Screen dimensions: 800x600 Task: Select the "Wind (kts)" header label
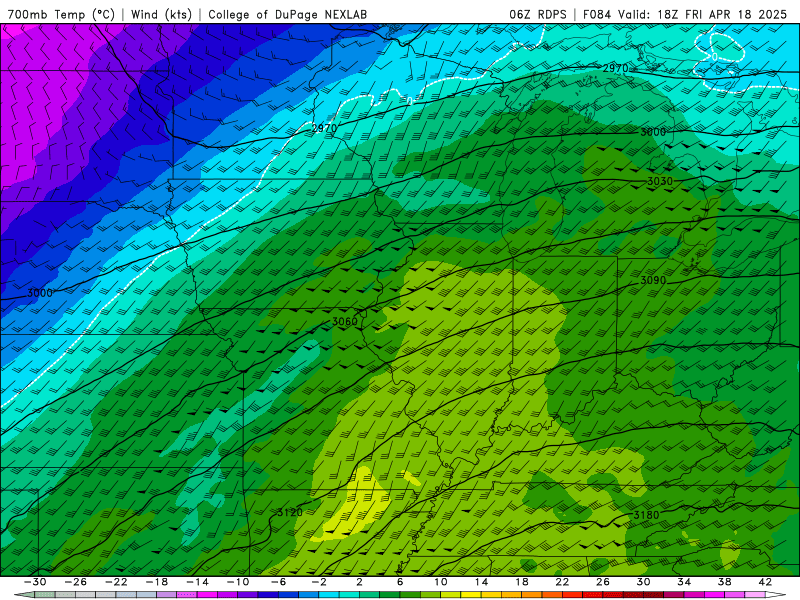click(161, 14)
